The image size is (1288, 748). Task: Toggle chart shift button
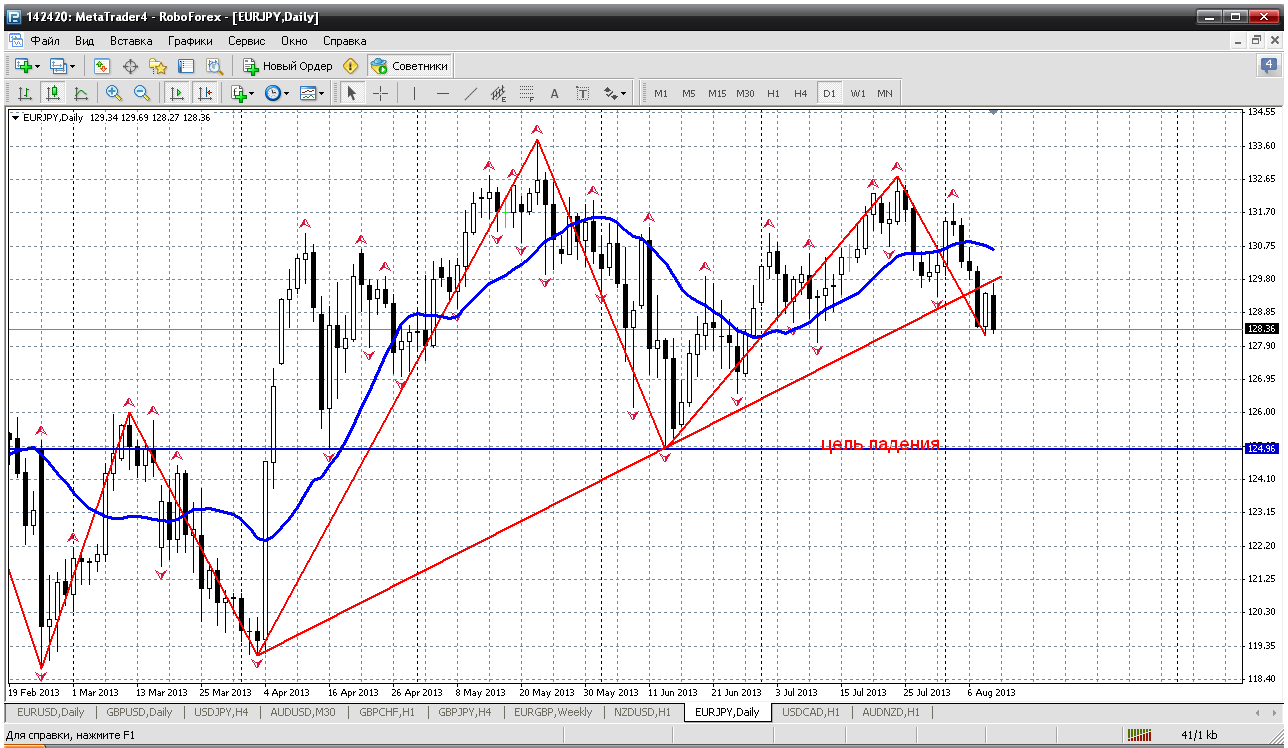coord(205,93)
